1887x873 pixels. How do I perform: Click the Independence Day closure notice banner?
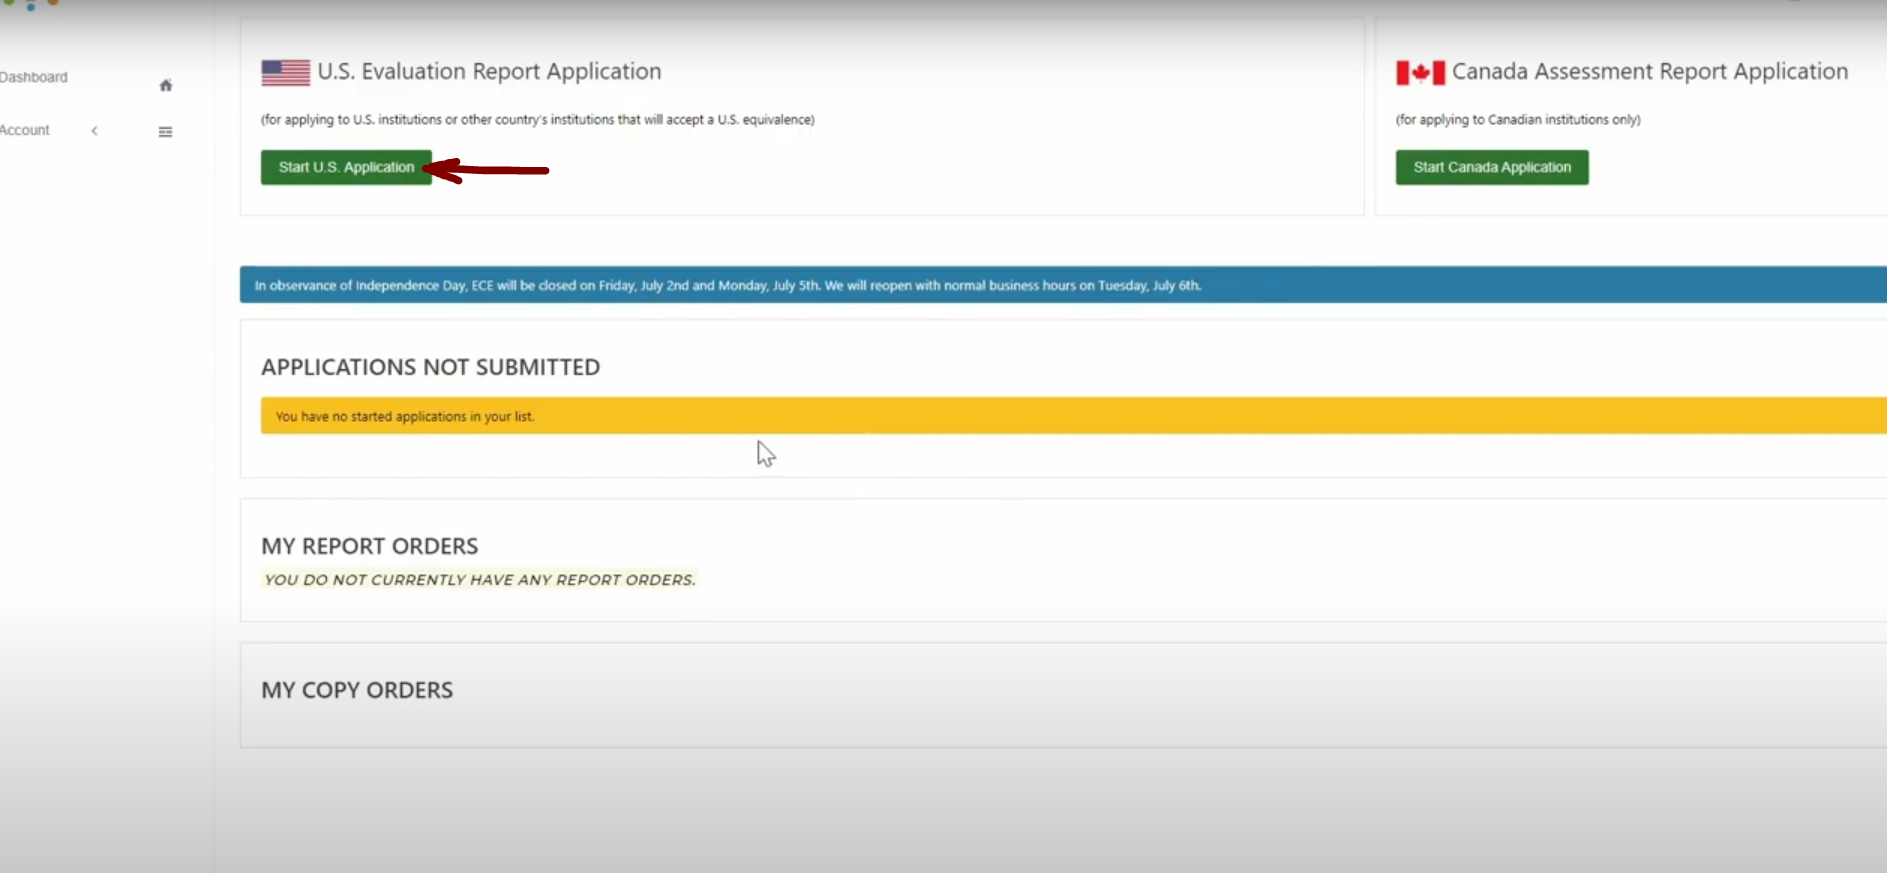tap(1063, 285)
